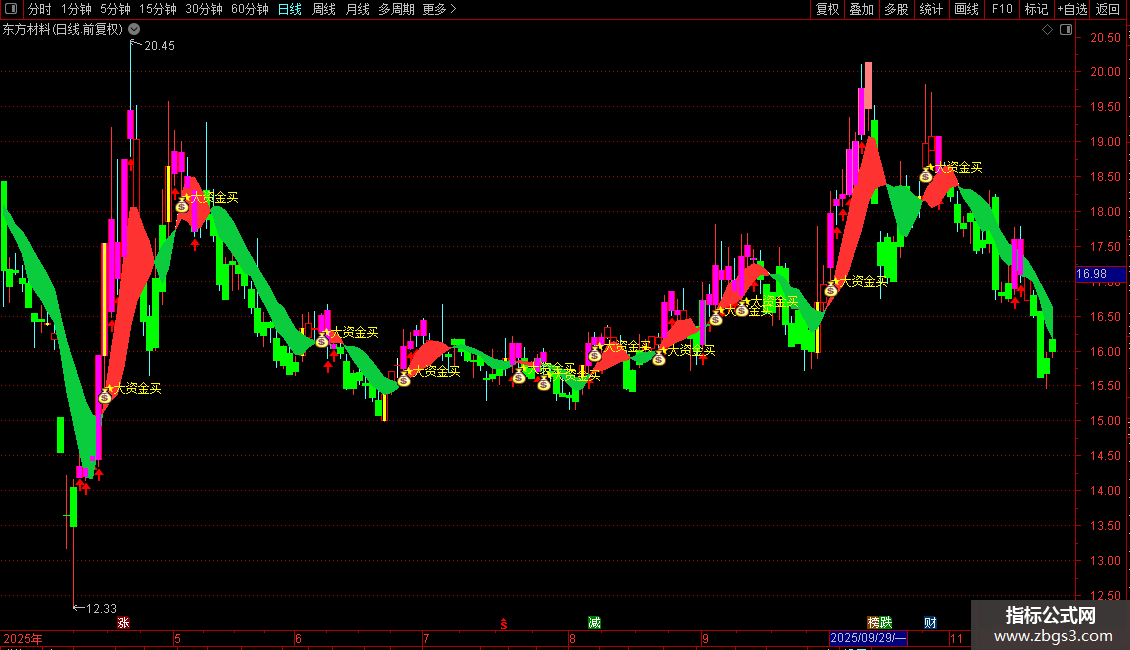
Task: Click the money bag beside the 18.50 大资金买 signal
Action: (926, 176)
